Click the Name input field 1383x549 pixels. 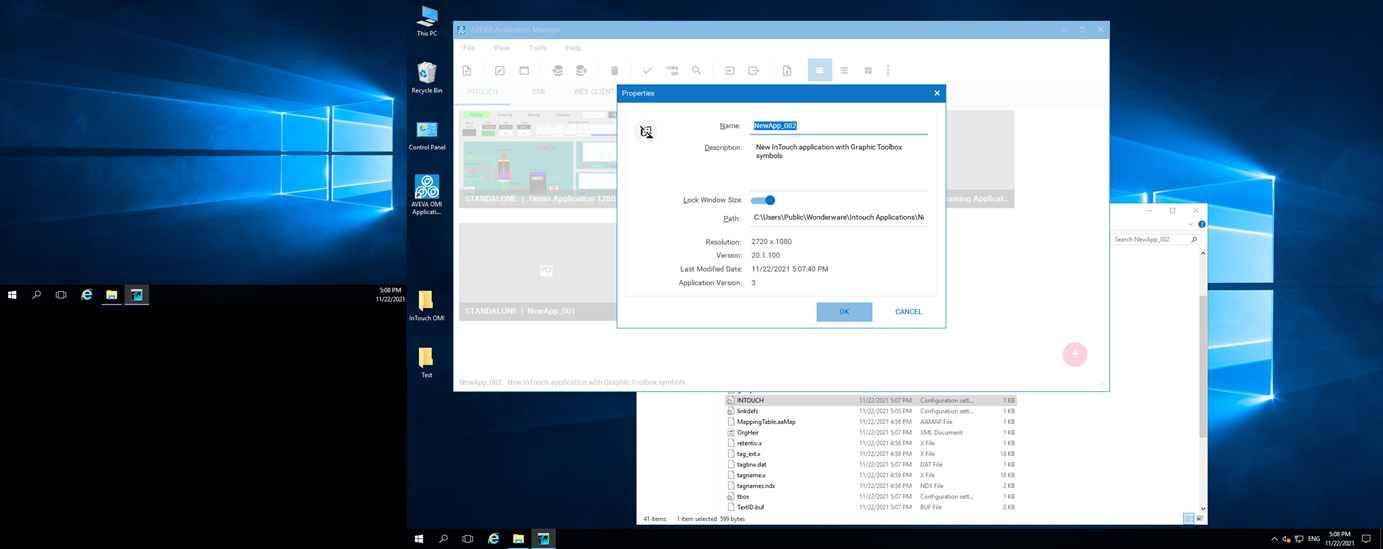point(839,126)
